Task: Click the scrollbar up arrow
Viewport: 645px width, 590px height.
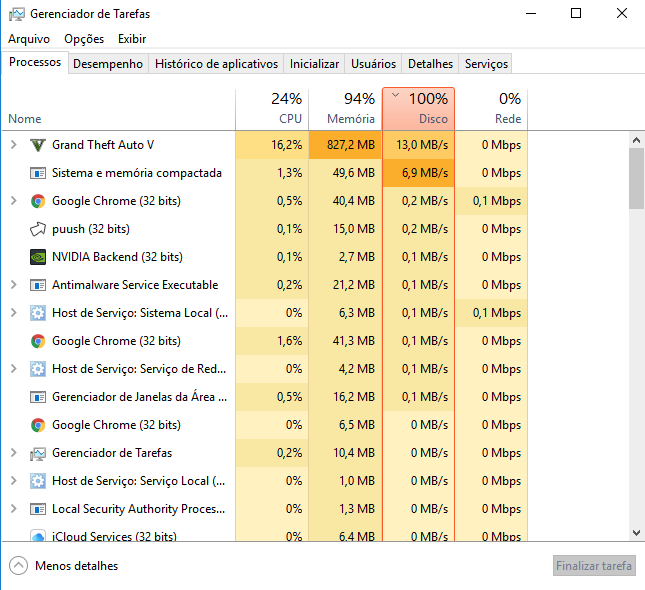Action: pos(636,140)
